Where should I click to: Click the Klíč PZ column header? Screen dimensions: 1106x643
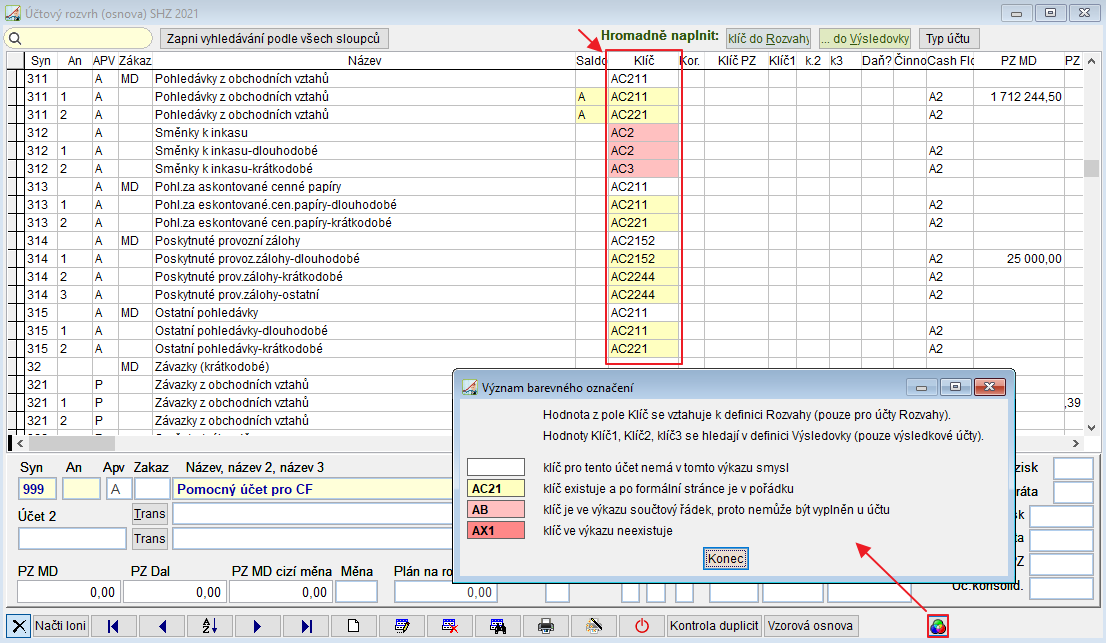click(x=736, y=61)
